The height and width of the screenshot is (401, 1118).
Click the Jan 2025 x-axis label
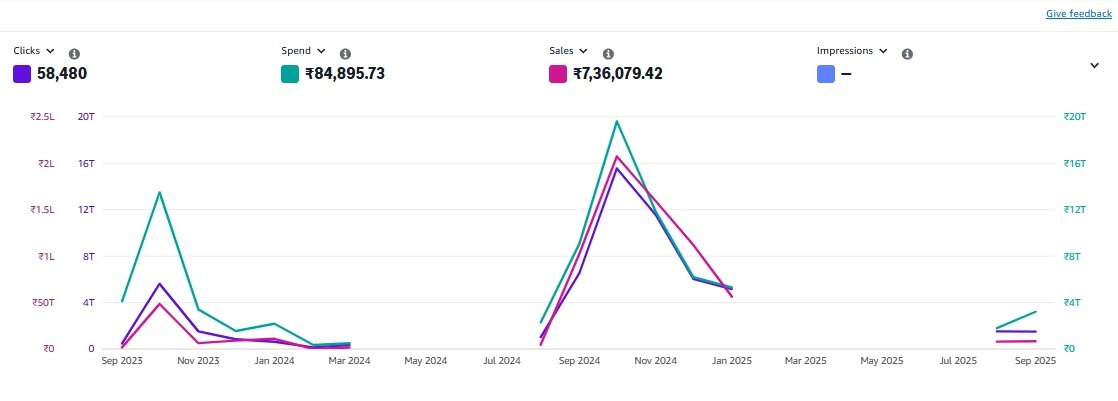tap(731, 360)
